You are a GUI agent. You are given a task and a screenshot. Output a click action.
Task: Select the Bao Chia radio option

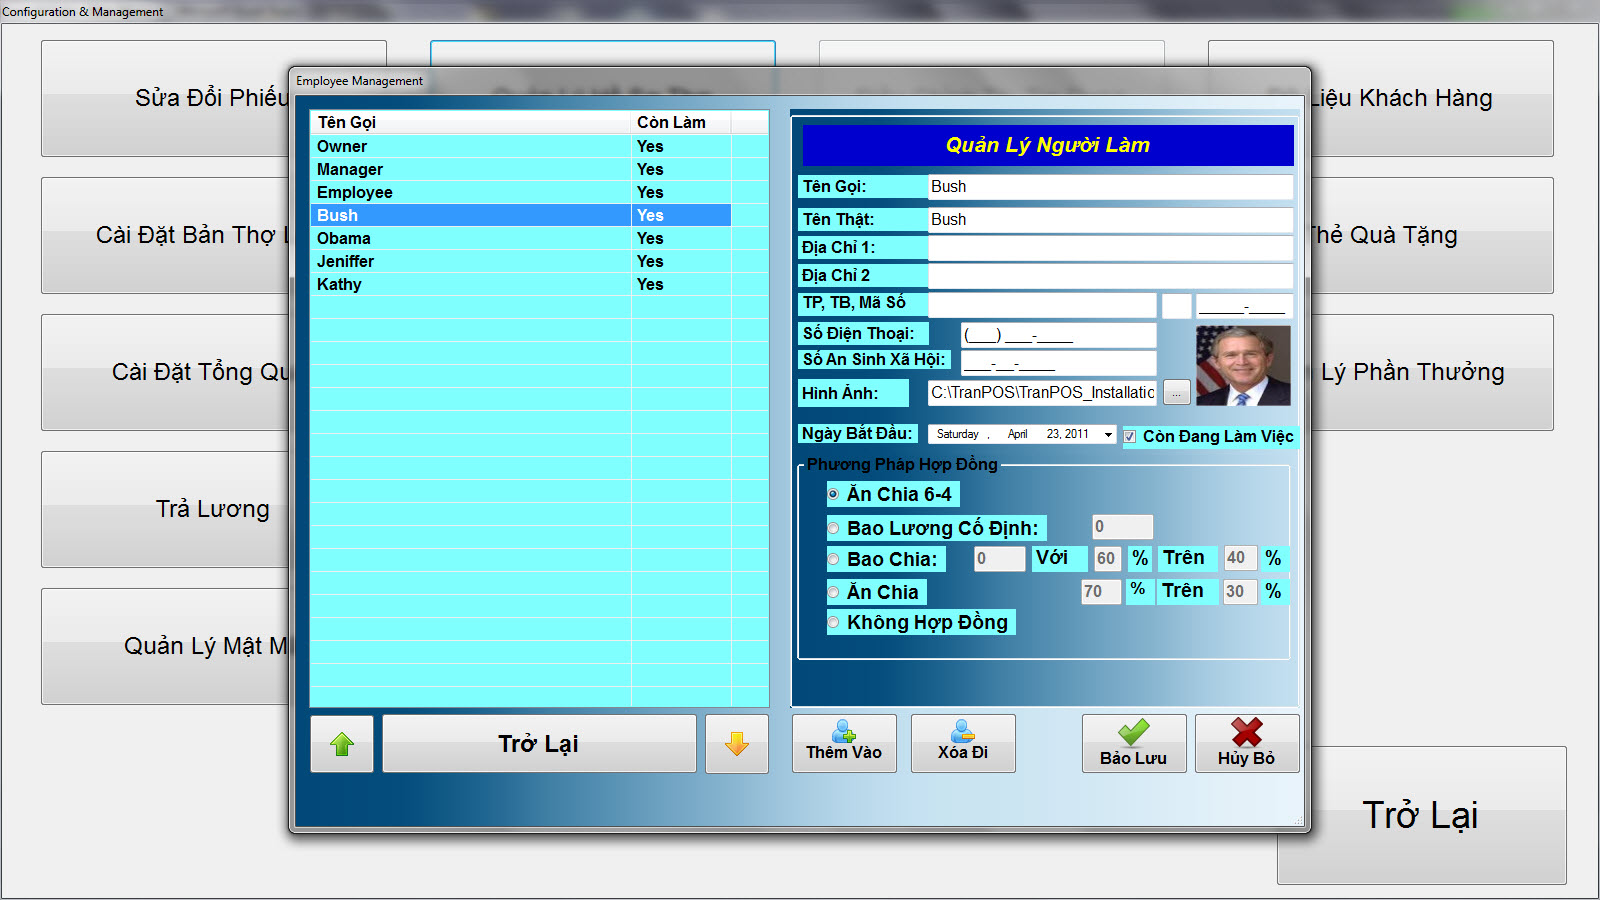834,559
